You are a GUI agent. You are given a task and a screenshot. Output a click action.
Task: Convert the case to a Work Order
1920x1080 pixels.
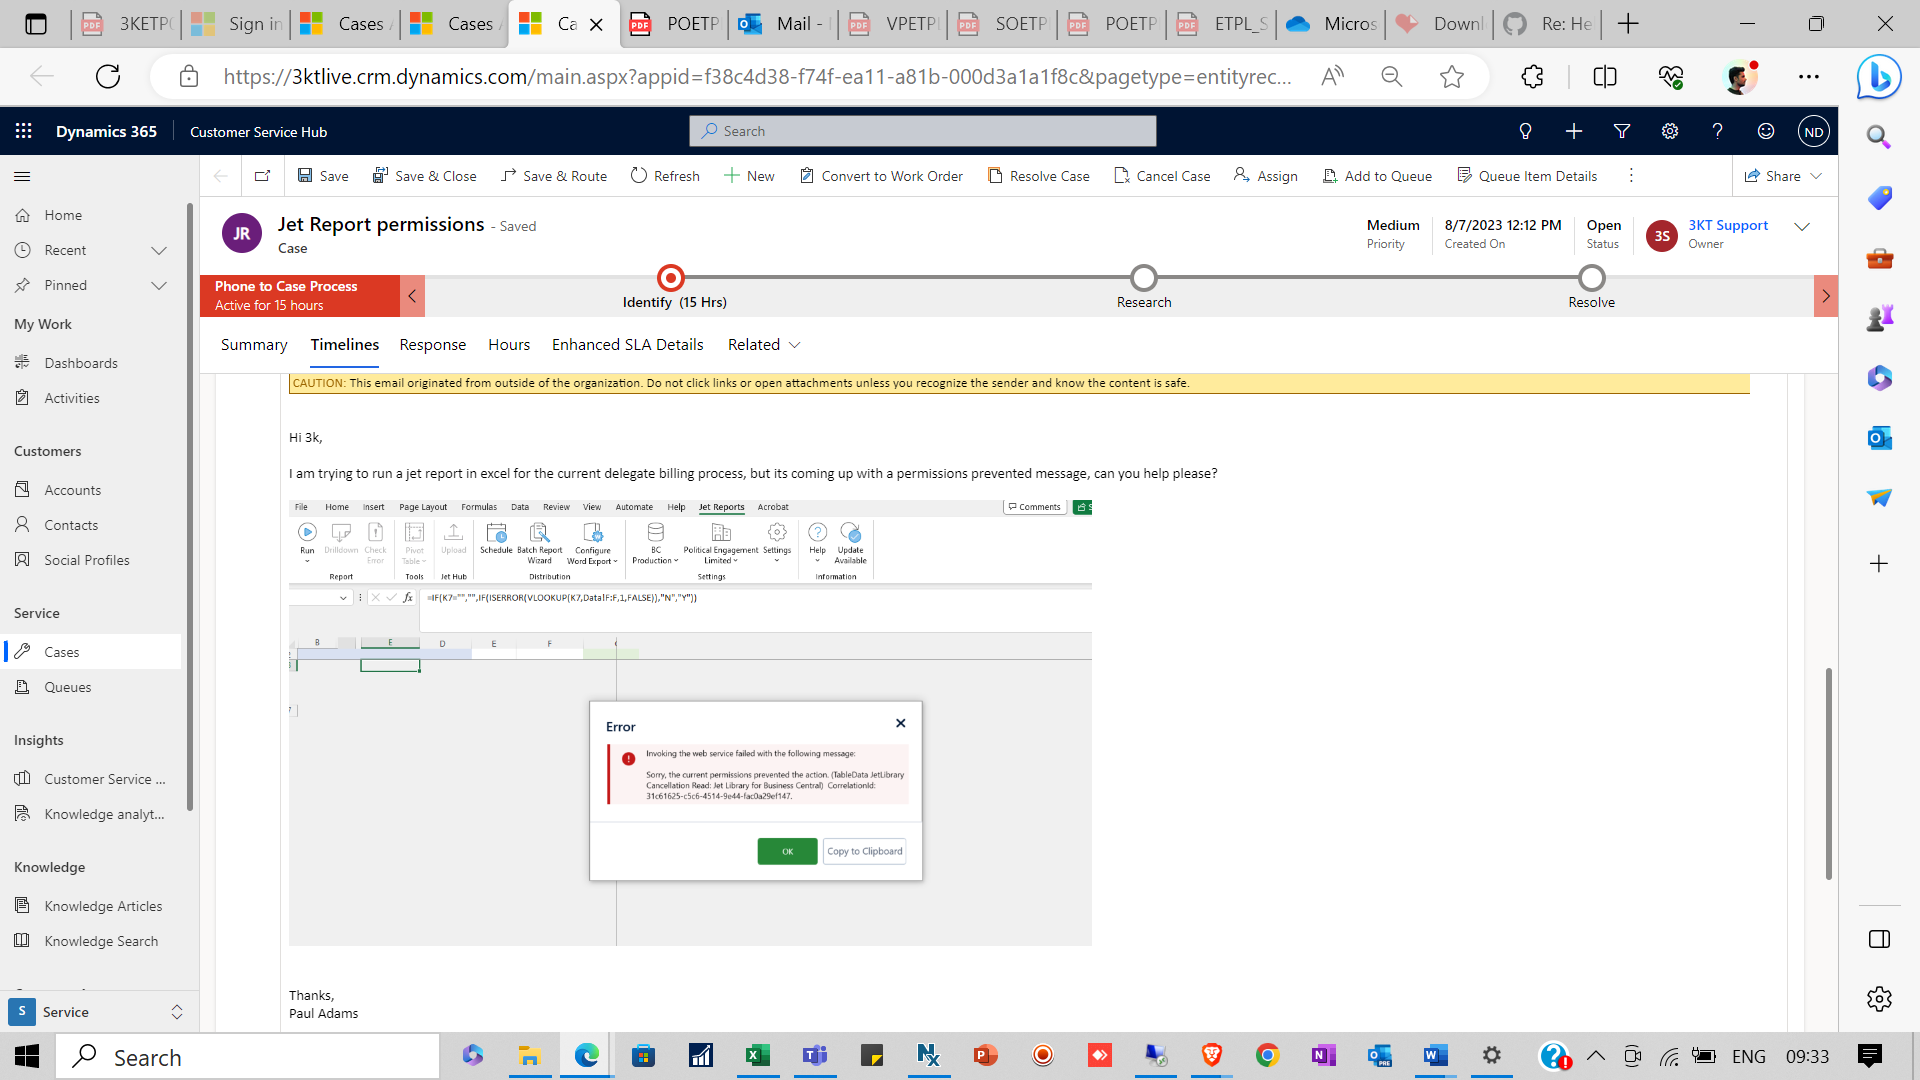click(x=880, y=176)
